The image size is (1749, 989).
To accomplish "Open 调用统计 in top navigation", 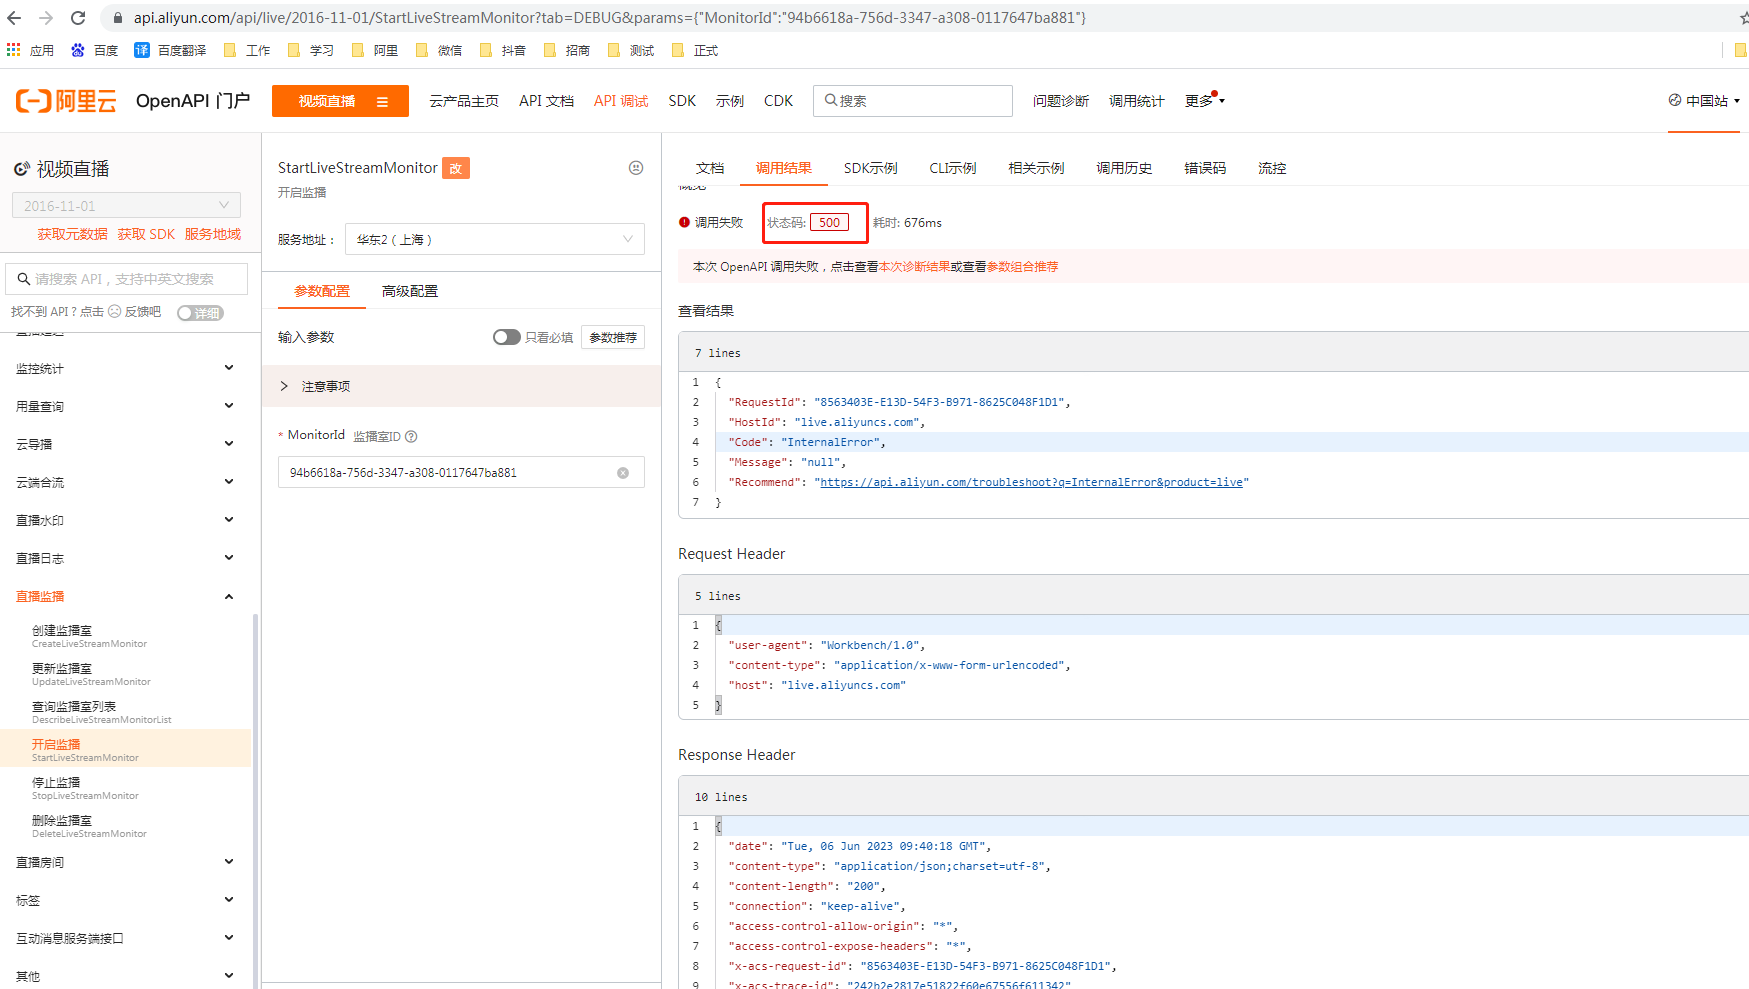I will 1136,101.
